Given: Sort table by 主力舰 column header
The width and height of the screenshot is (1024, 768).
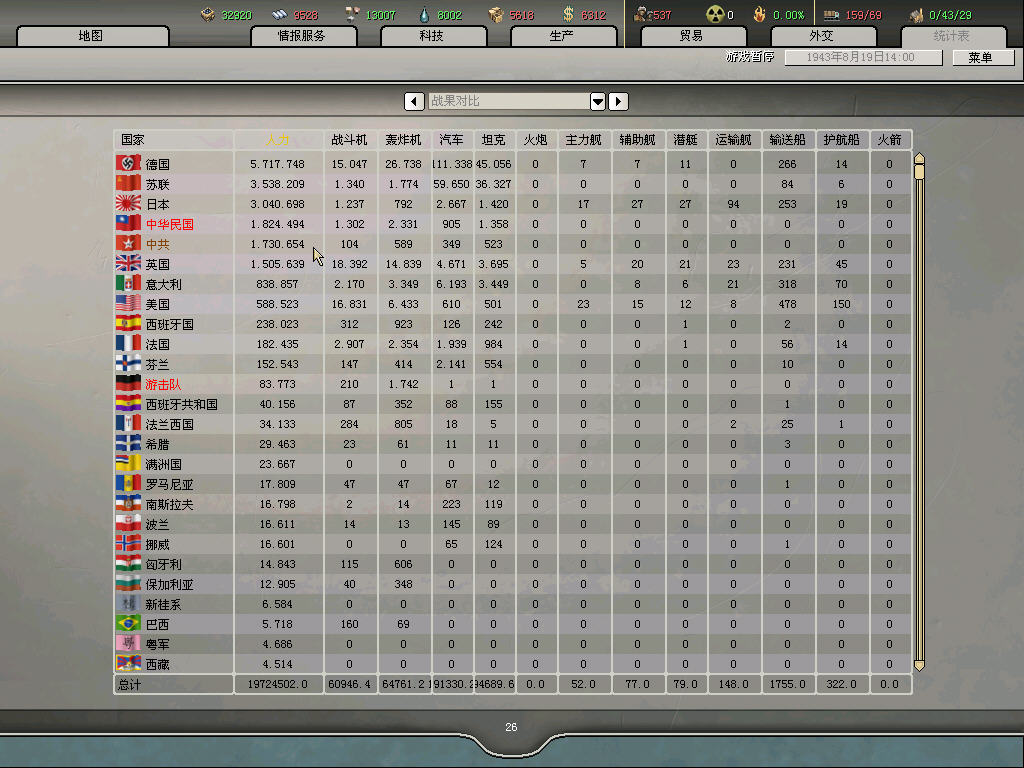Looking at the screenshot, I should [584, 140].
